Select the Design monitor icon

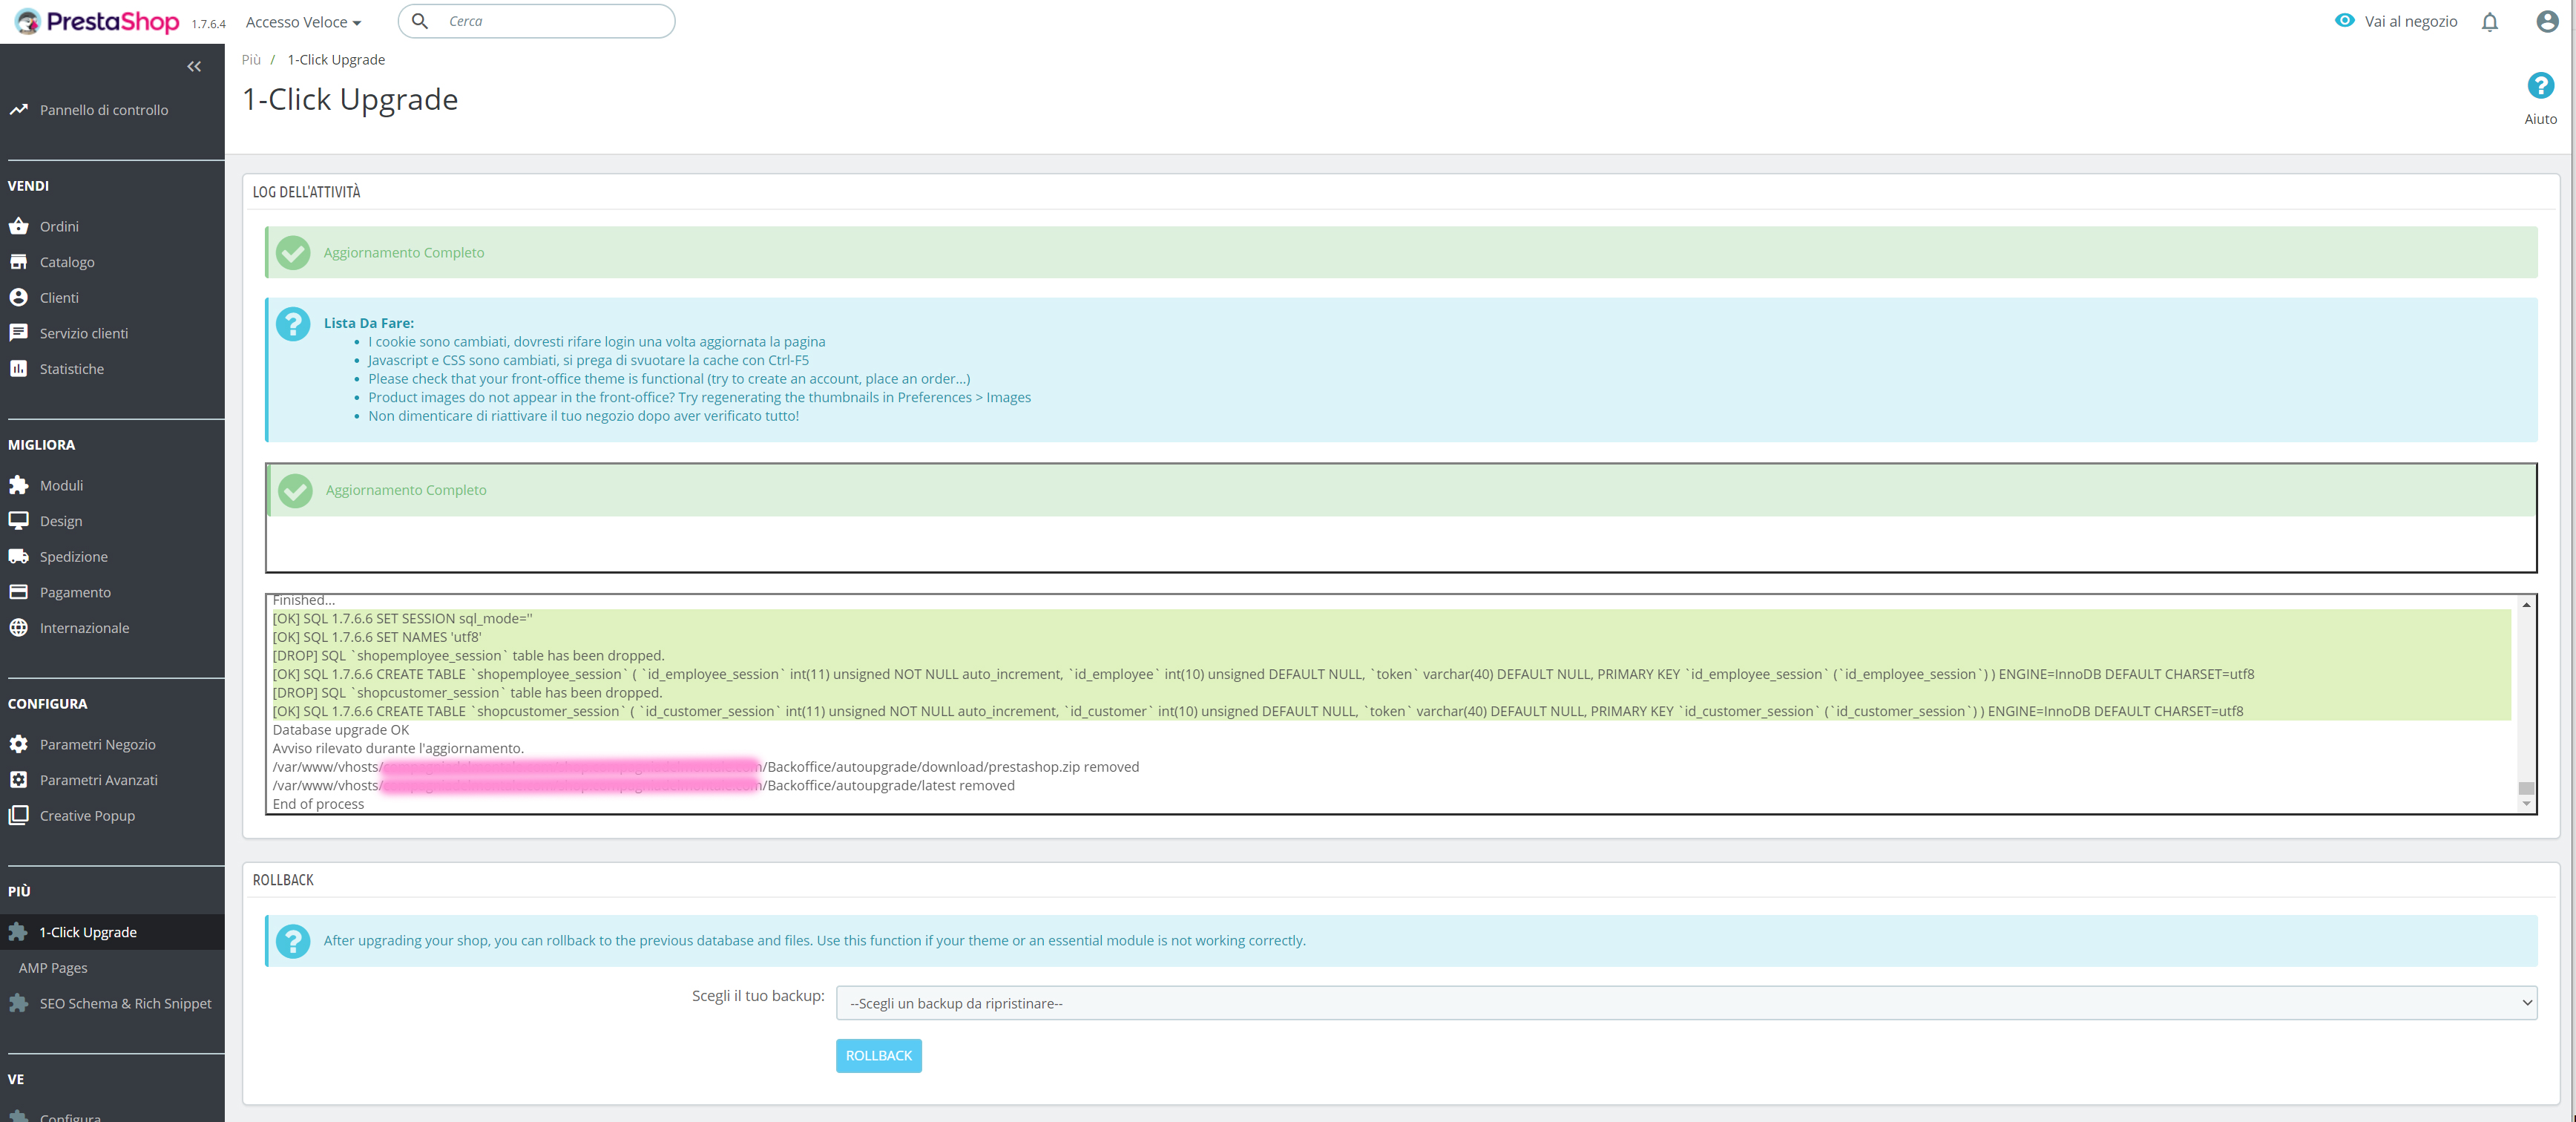(21, 520)
